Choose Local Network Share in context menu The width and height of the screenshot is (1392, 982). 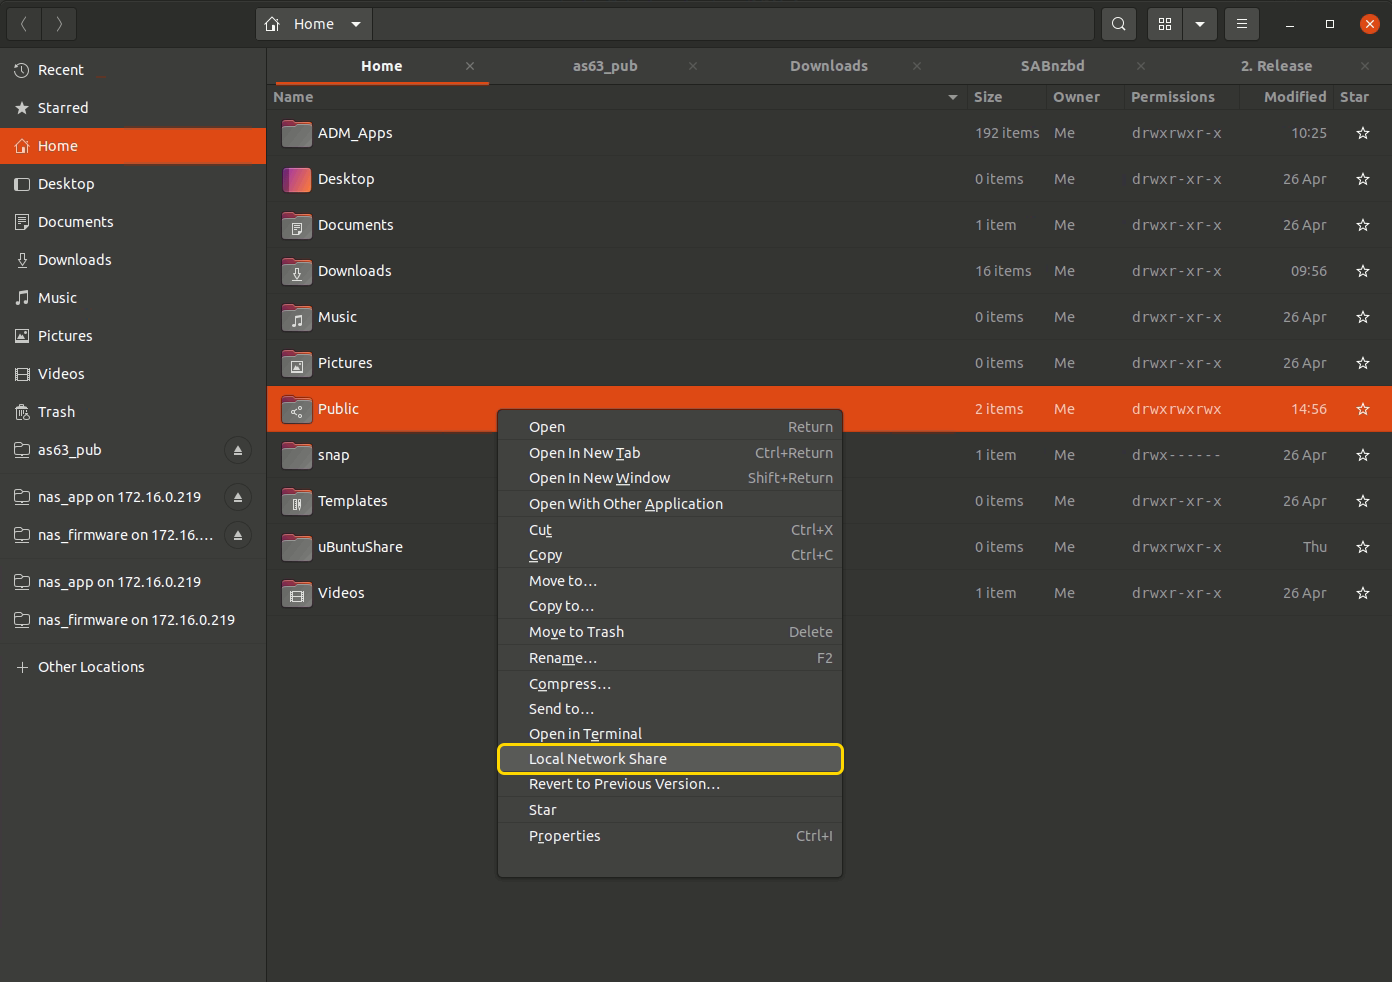click(x=670, y=759)
